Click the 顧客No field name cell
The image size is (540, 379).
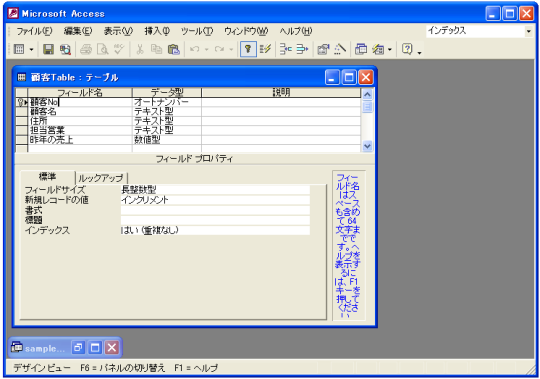coord(80,102)
